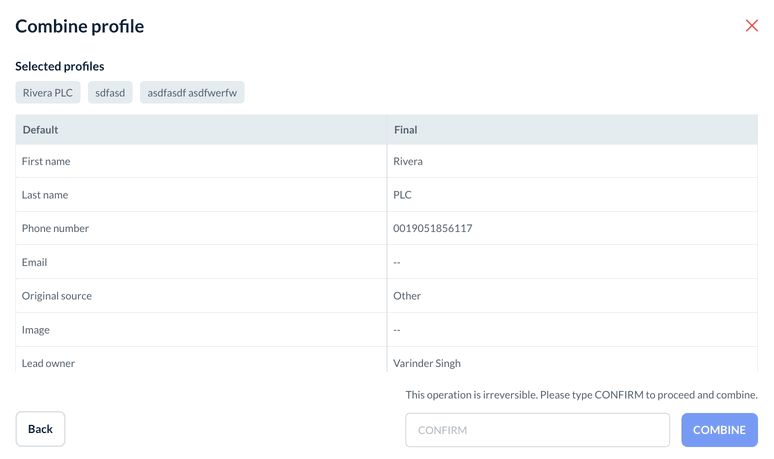The height and width of the screenshot is (459, 774).
Task: Click the First name row label
Action: tap(46, 161)
